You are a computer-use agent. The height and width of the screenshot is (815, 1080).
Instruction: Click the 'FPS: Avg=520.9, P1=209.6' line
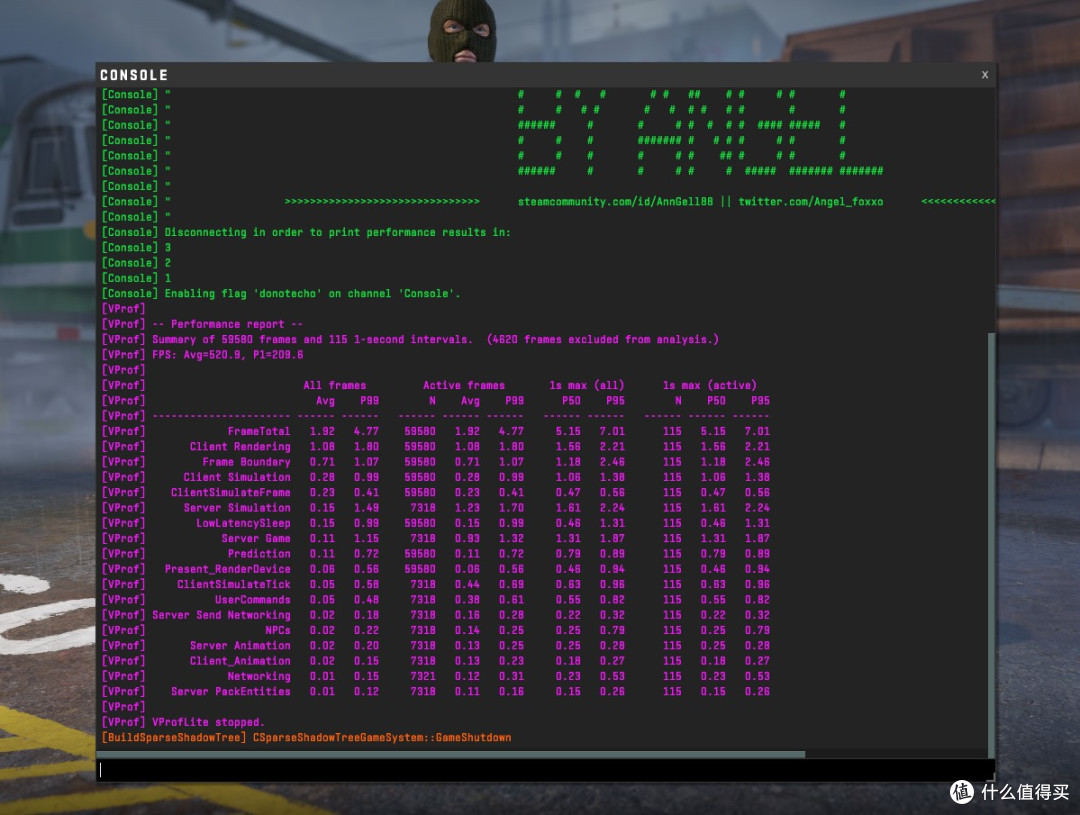point(202,354)
